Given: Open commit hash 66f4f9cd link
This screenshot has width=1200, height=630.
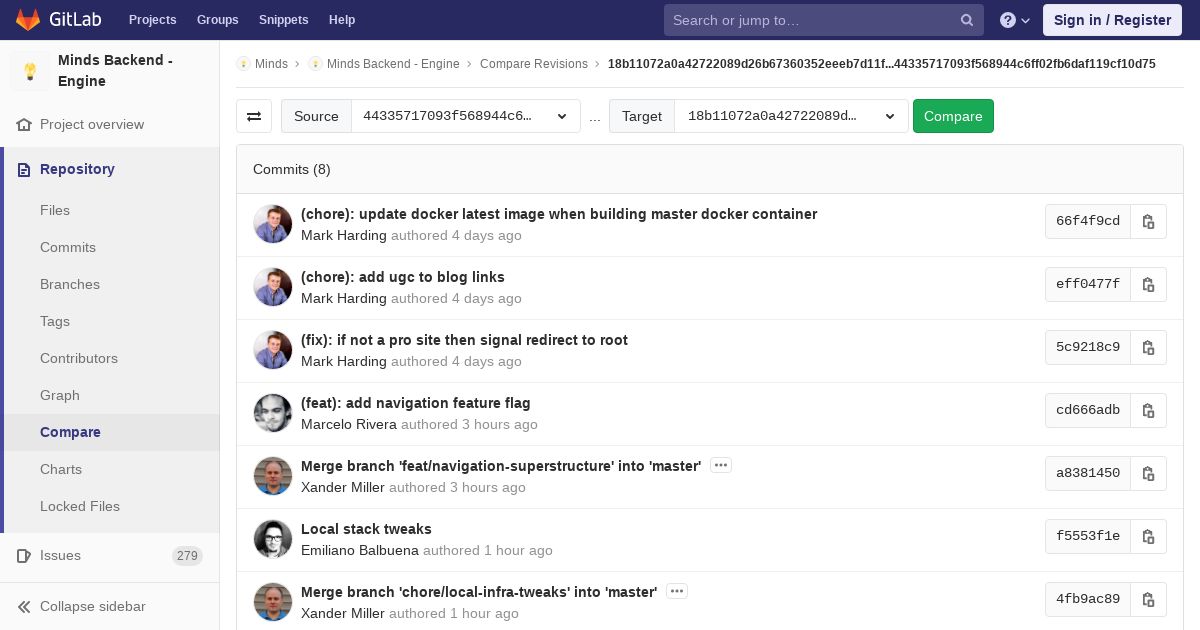Looking at the screenshot, I should pos(1088,221).
